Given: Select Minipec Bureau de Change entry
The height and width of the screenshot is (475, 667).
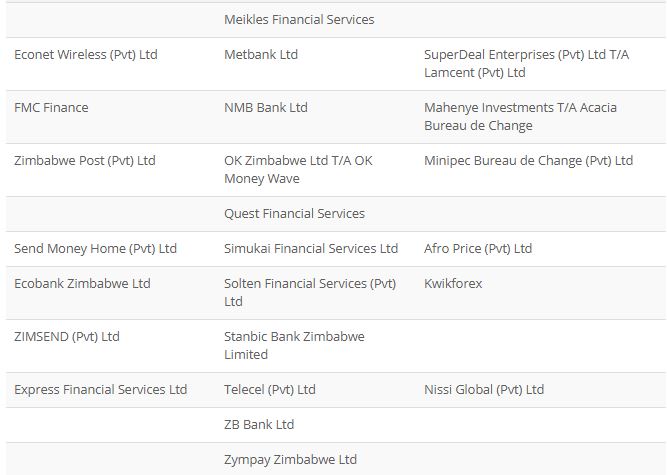Looking at the screenshot, I should click(x=528, y=161).
